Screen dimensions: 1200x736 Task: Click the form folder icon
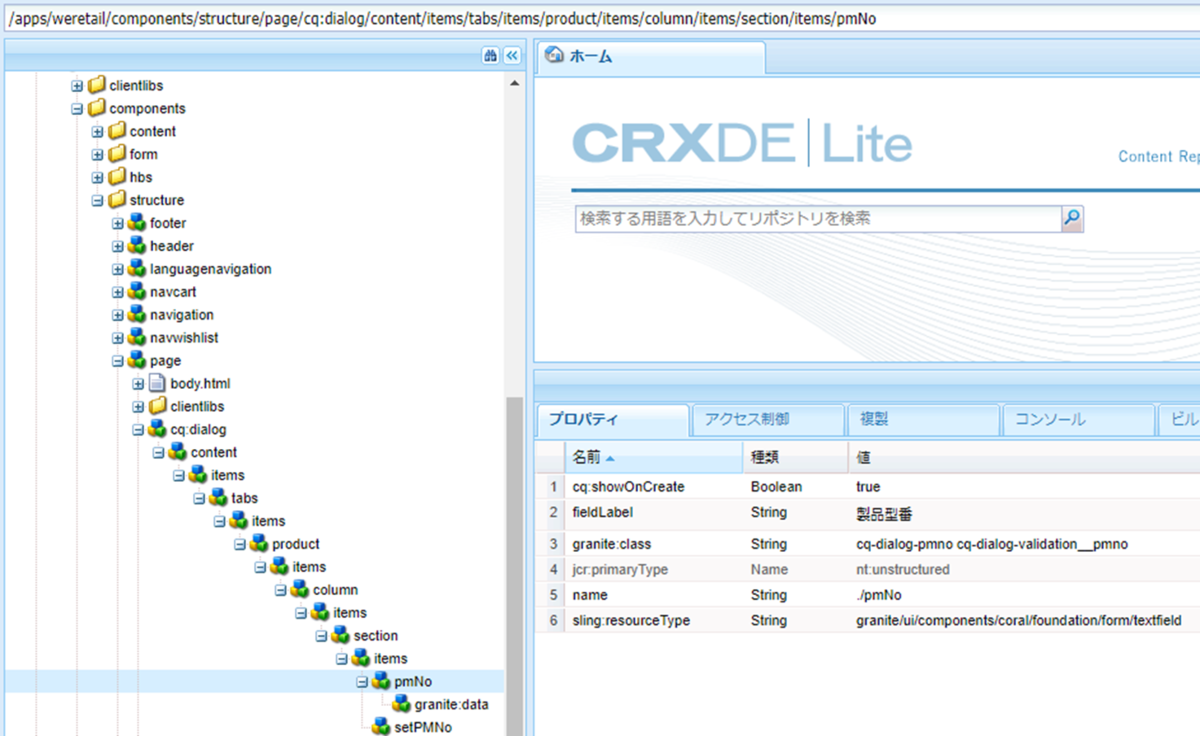coord(117,154)
